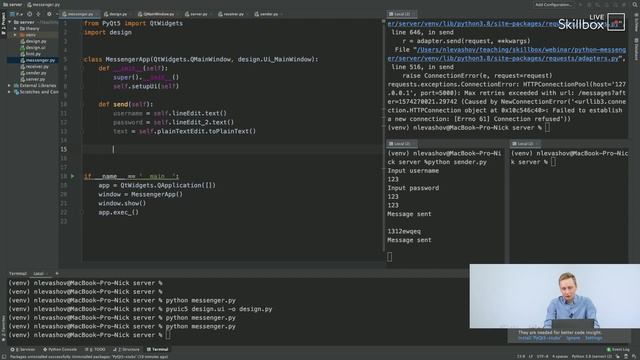The height and width of the screenshot is (360, 640).
Task: Open the messenger.py editor tab
Action: tap(80, 14)
